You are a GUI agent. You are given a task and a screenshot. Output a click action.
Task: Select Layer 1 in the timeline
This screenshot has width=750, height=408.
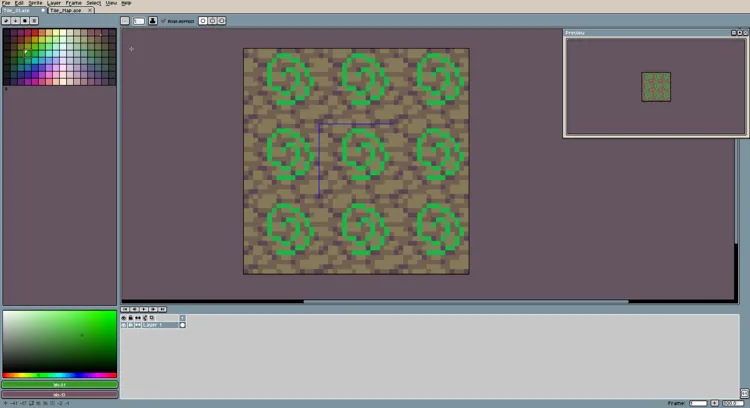(x=160, y=325)
